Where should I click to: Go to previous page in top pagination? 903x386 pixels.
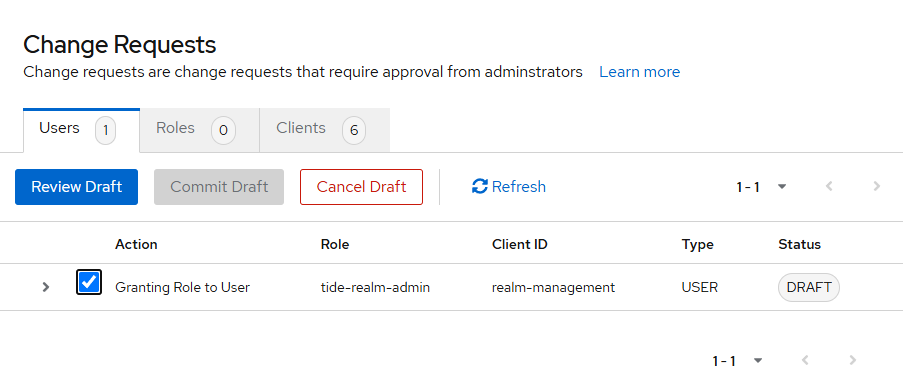(829, 186)
